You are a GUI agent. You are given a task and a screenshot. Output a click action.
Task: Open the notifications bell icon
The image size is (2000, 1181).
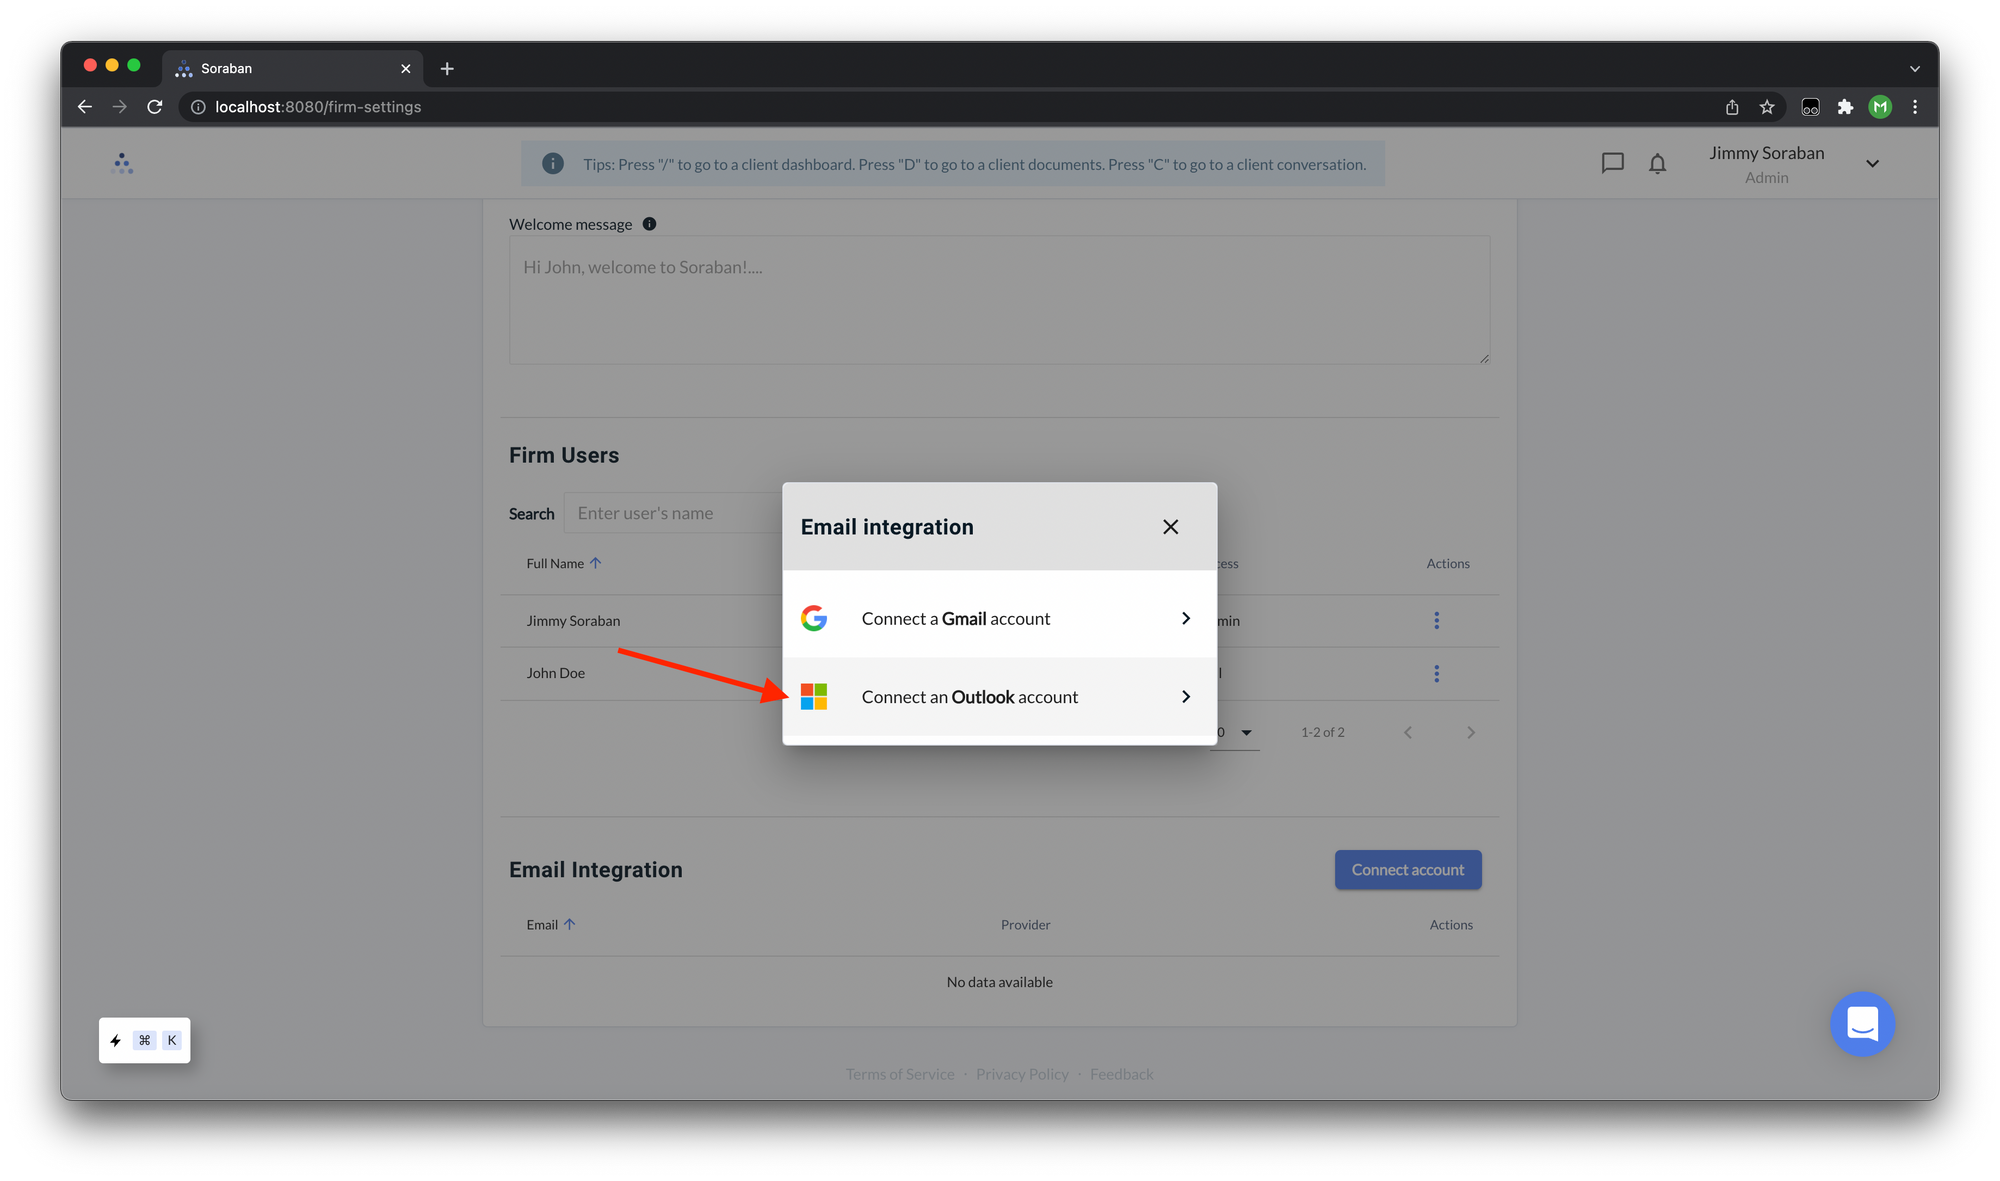tap(1657, 163)
